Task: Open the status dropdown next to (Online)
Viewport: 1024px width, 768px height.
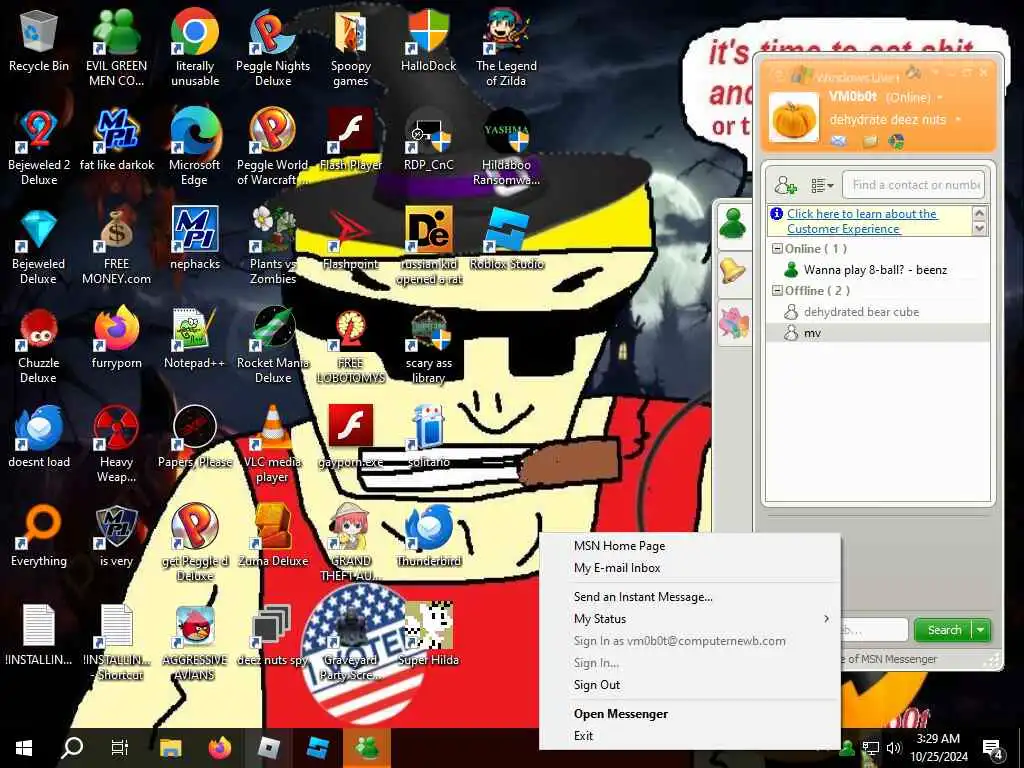Action: [940, 97]
